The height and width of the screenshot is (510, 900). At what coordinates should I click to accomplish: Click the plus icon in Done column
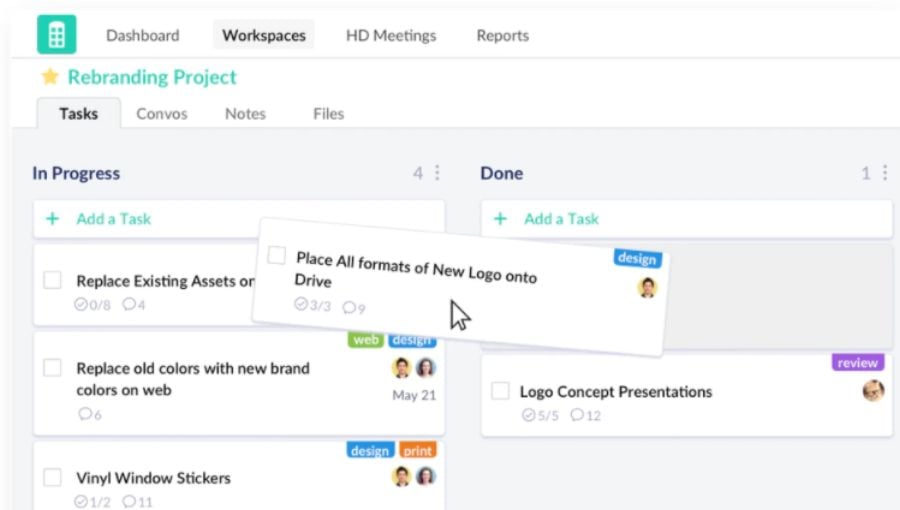pyautogui.click(x=501, y=219)
